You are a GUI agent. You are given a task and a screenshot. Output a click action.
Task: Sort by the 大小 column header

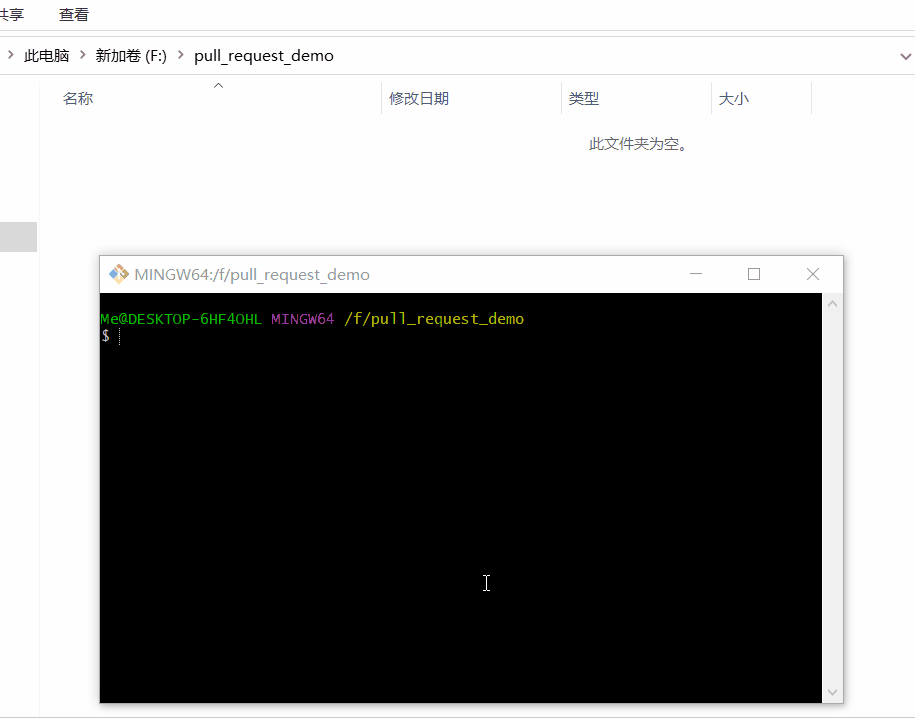click(762, 98)
